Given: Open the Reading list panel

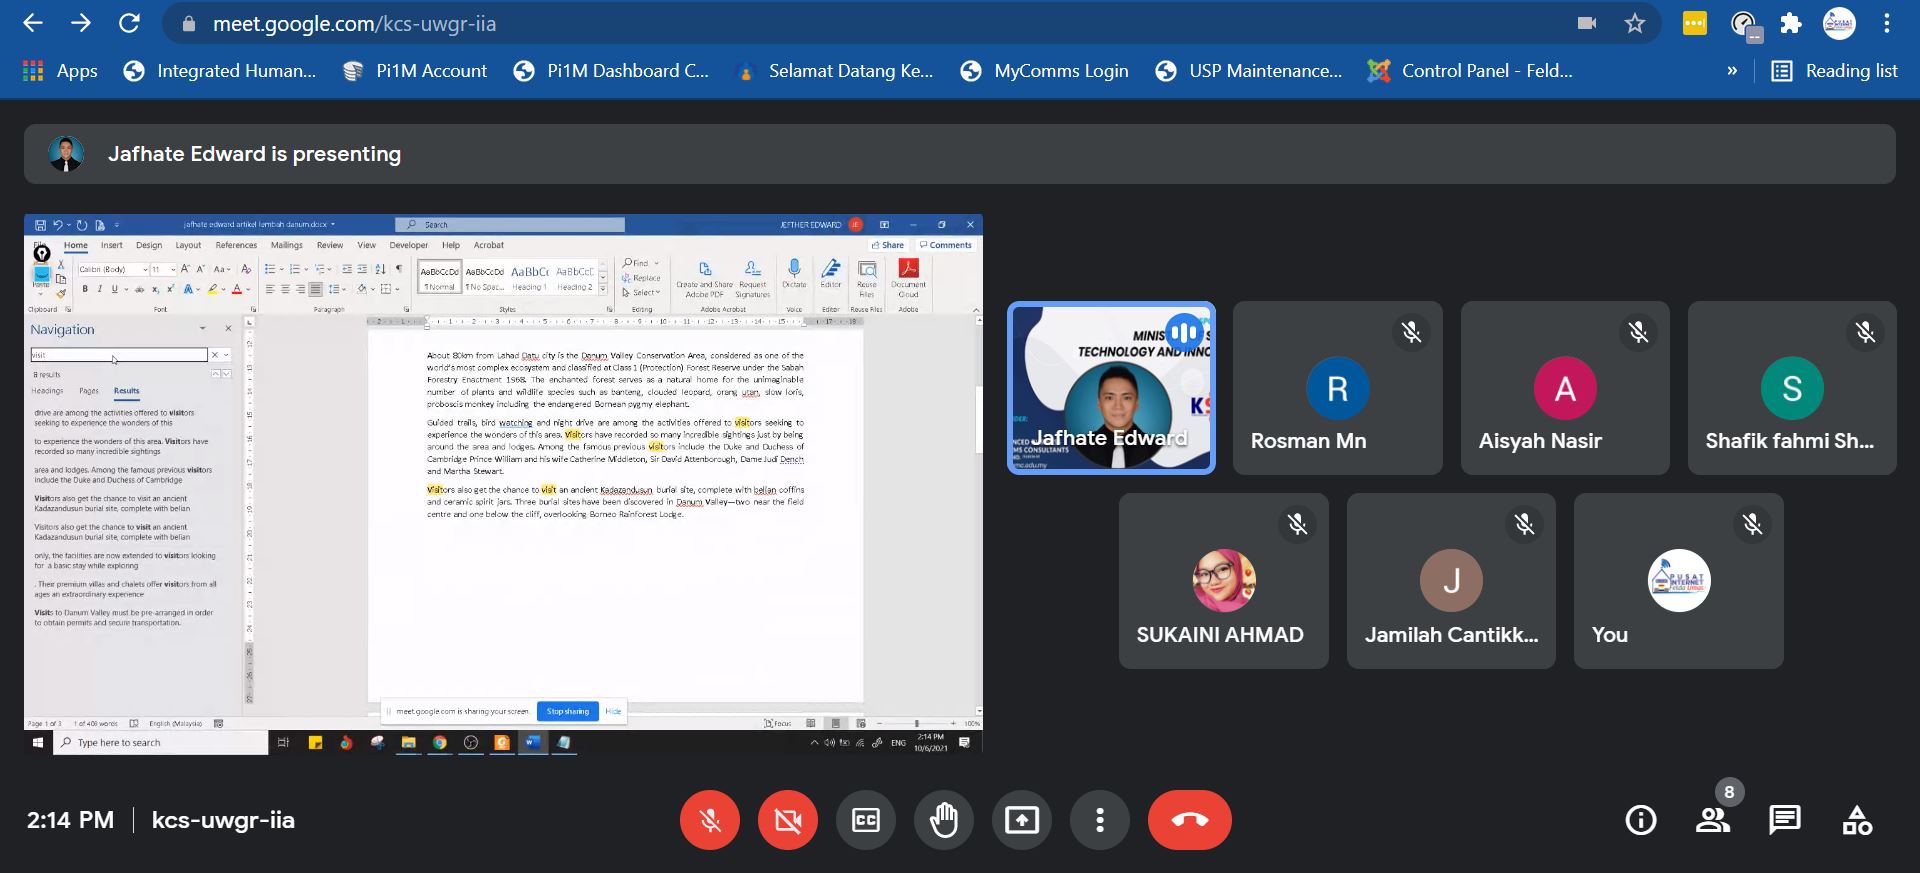Looking at the screenshot, I should point(1835,71).
